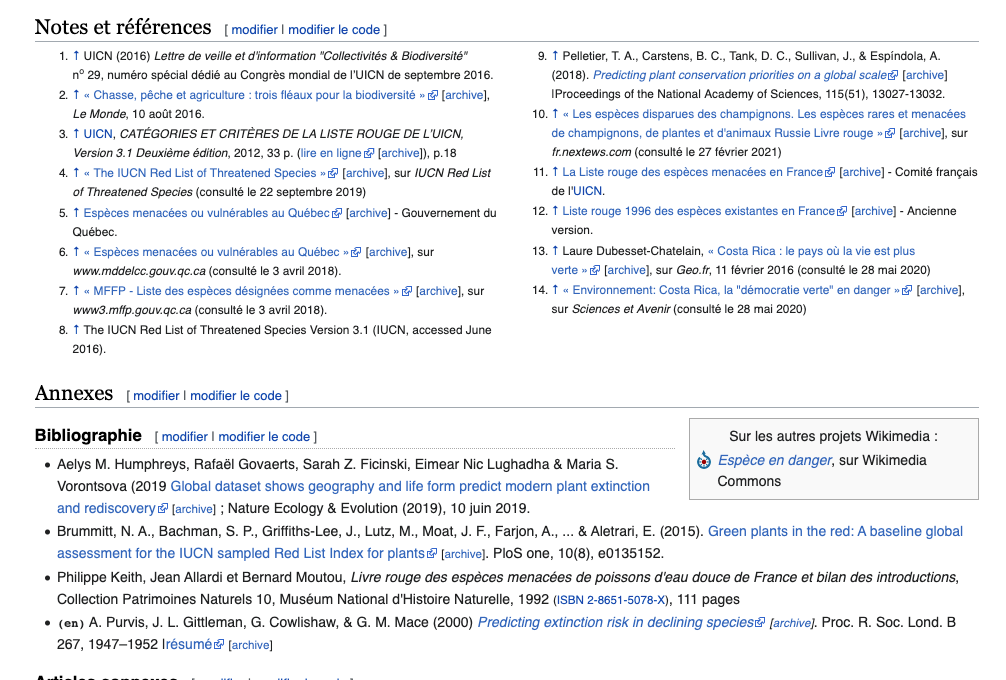Image resolution: width=1006 pixels, height=680 pixels.
Task: Click 'modifier' next to Bibliographie heading
Action: [x=185, y=437]
